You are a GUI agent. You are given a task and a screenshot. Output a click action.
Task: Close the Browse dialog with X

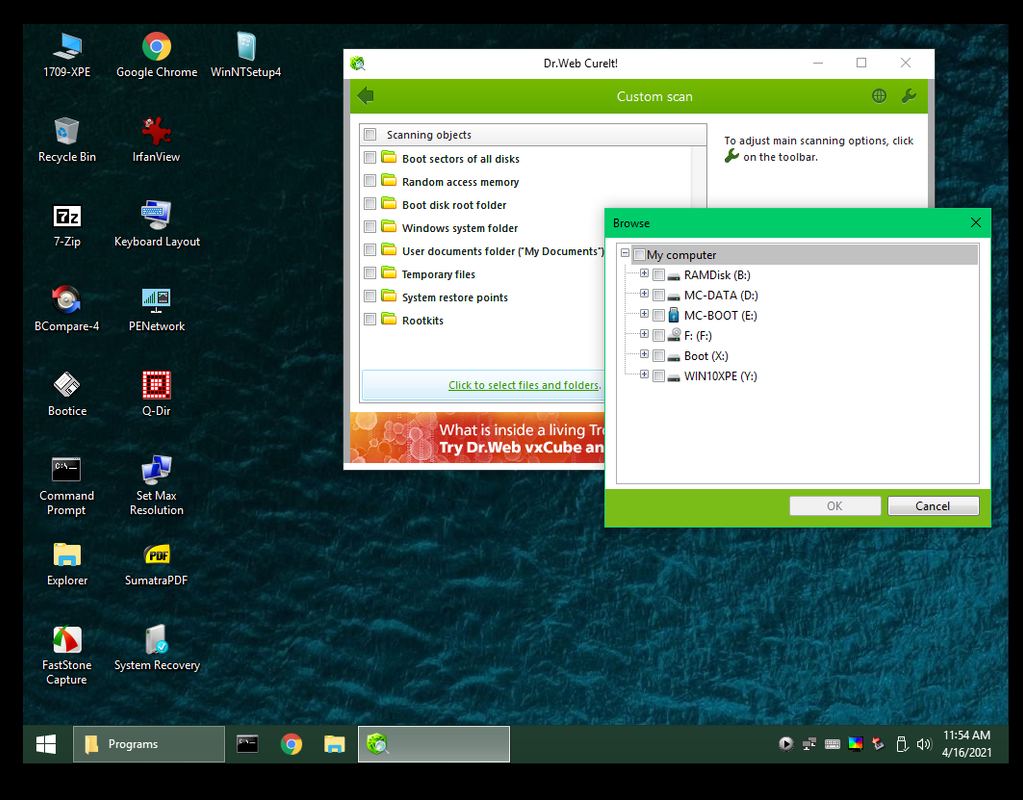pos(975,223)
